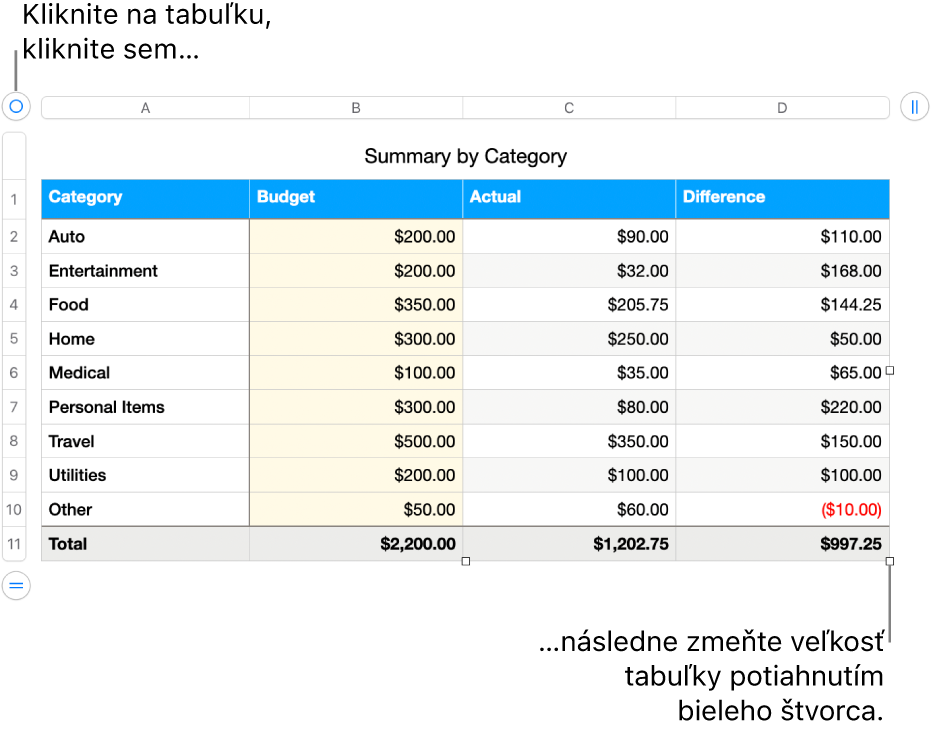The width and height of the screenshot is (931, 739).
Task: Click the table select circle handle
Action: click(x=16, y=106)
